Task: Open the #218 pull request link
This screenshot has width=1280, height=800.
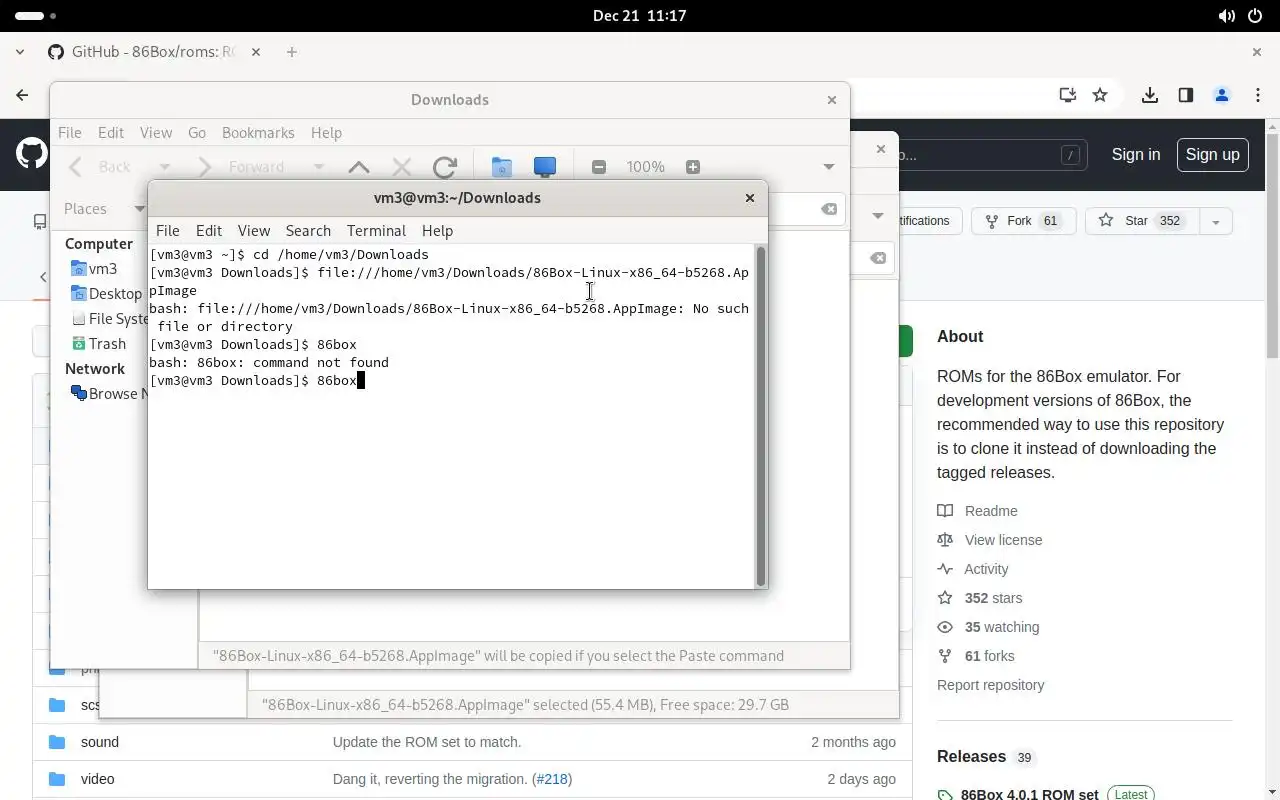Action: click(x=552, y=779)
